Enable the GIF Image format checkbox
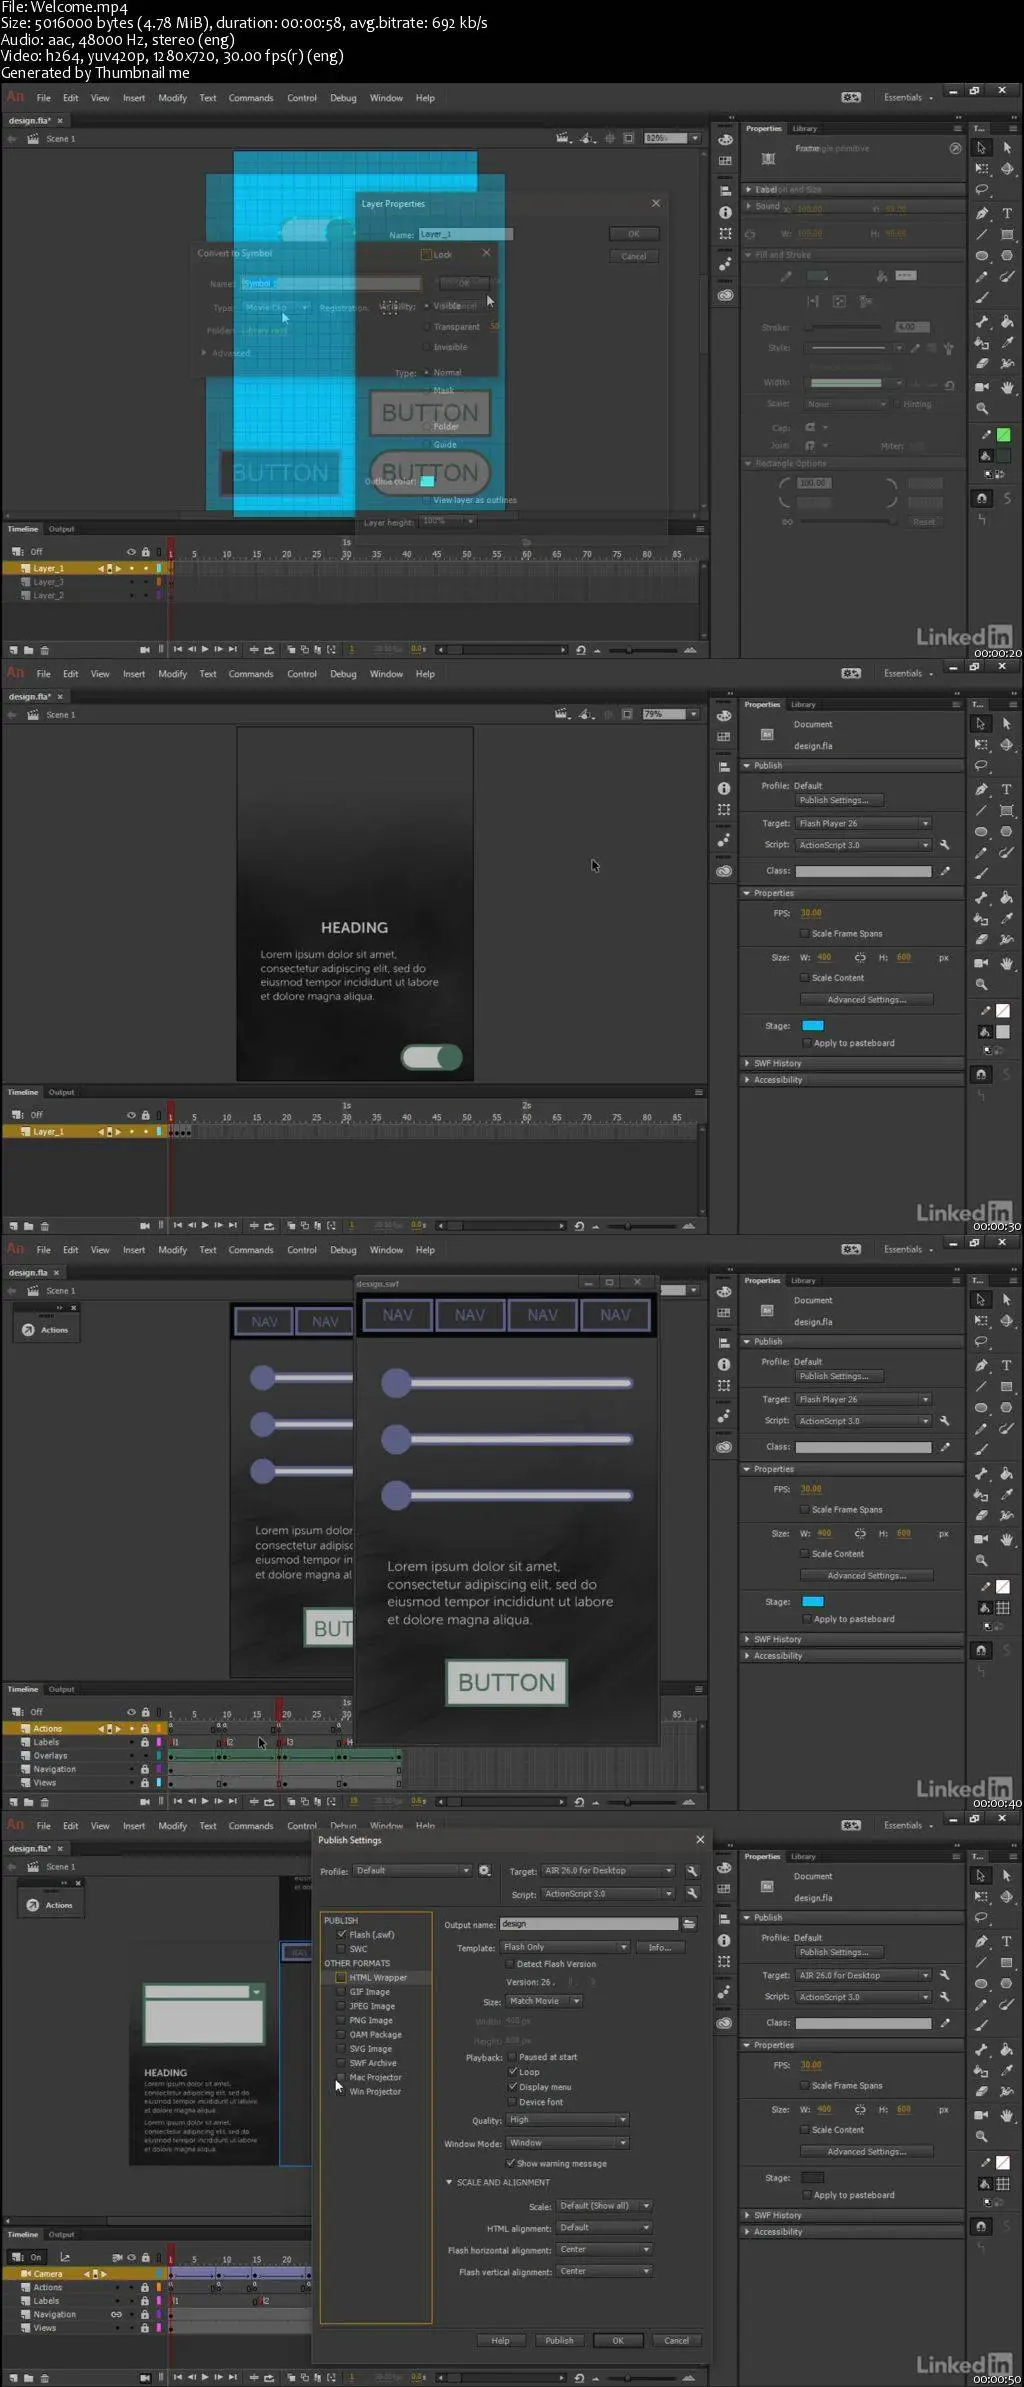The width and height of the screenshot is (1024, 2387). tap(341, 1992)
